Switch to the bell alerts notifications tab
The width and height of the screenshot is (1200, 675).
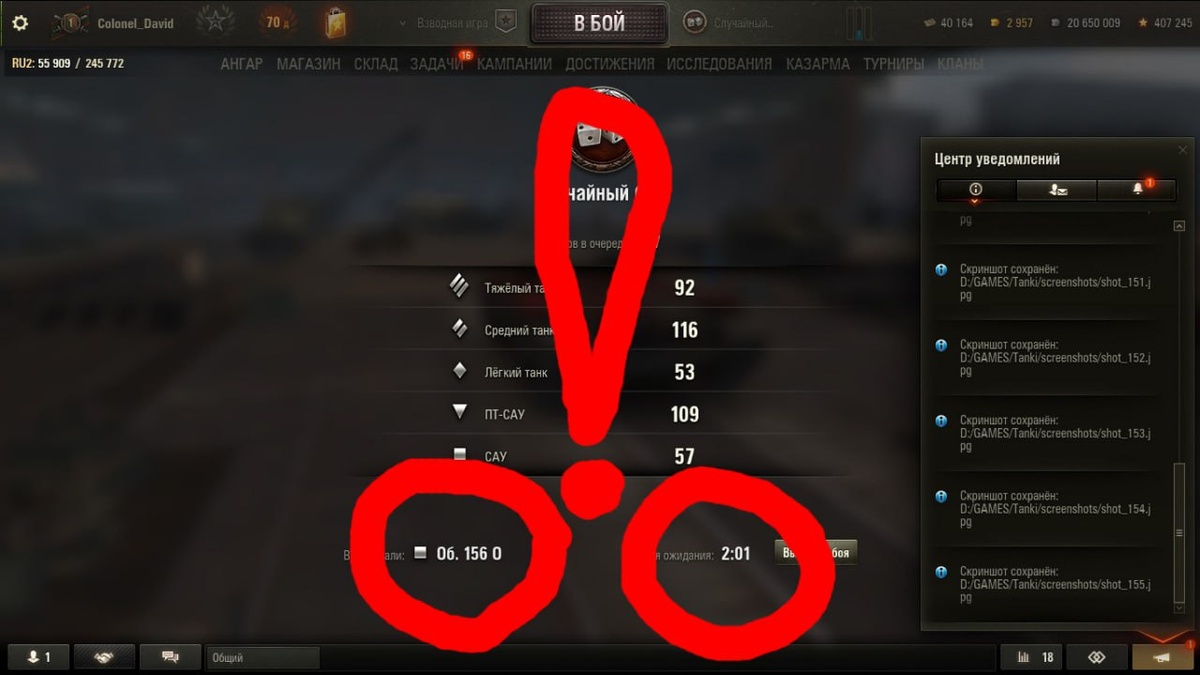click(x=1138, y=189)
